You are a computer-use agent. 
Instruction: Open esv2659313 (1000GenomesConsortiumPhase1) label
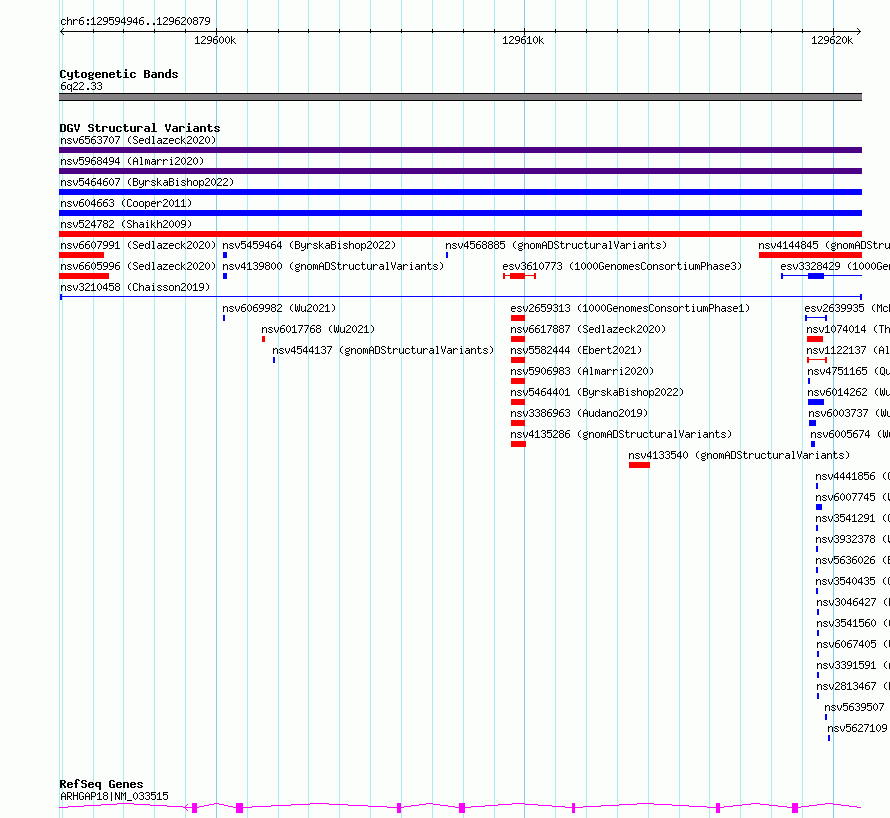click(x=630, y=308)
